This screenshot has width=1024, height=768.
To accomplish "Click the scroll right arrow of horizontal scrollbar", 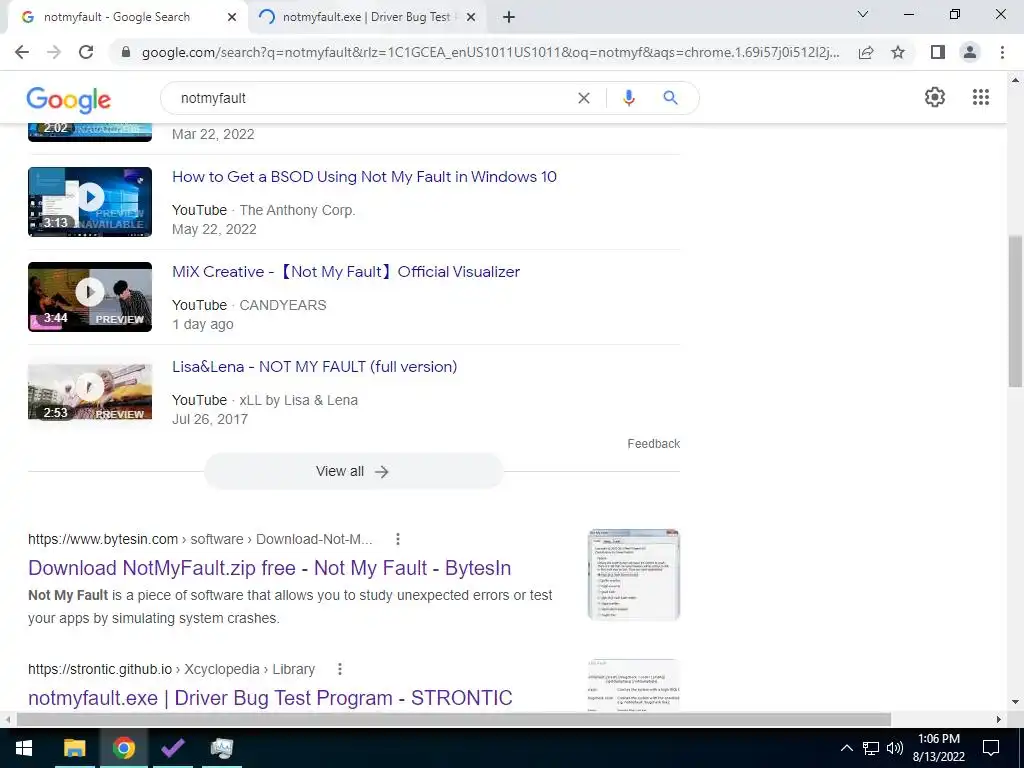I will 999,720.
